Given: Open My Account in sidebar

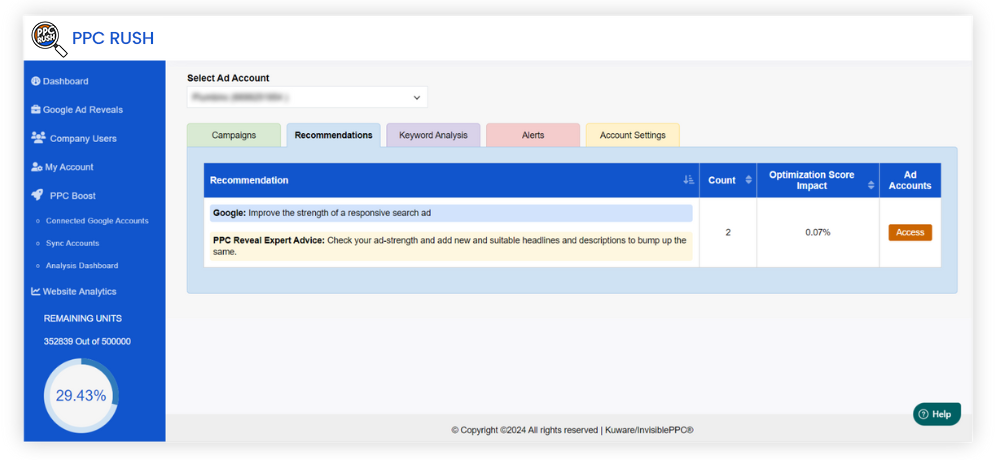Looking at the screenshot, I should [x=62, y=167].
